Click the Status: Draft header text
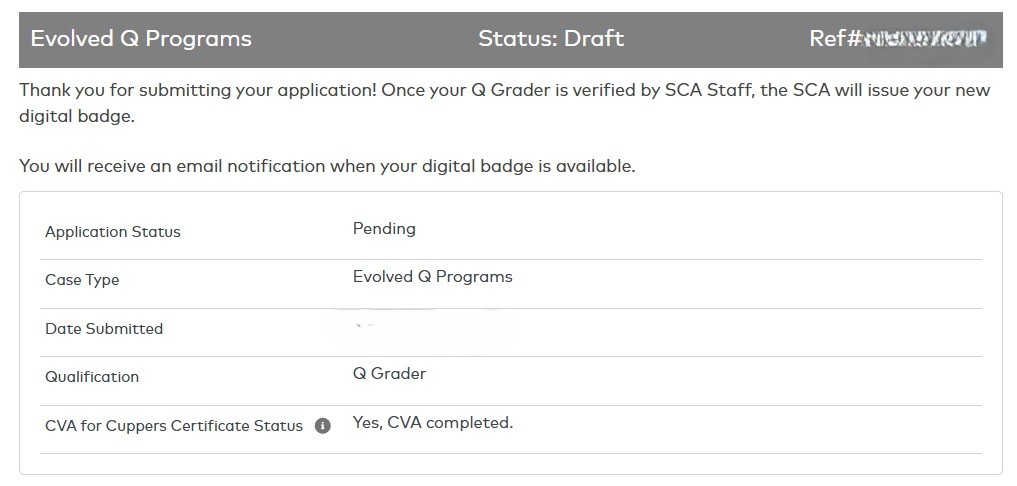This screenshot has width=1017, height=486. pyautogui.click(x=551, y=39)
